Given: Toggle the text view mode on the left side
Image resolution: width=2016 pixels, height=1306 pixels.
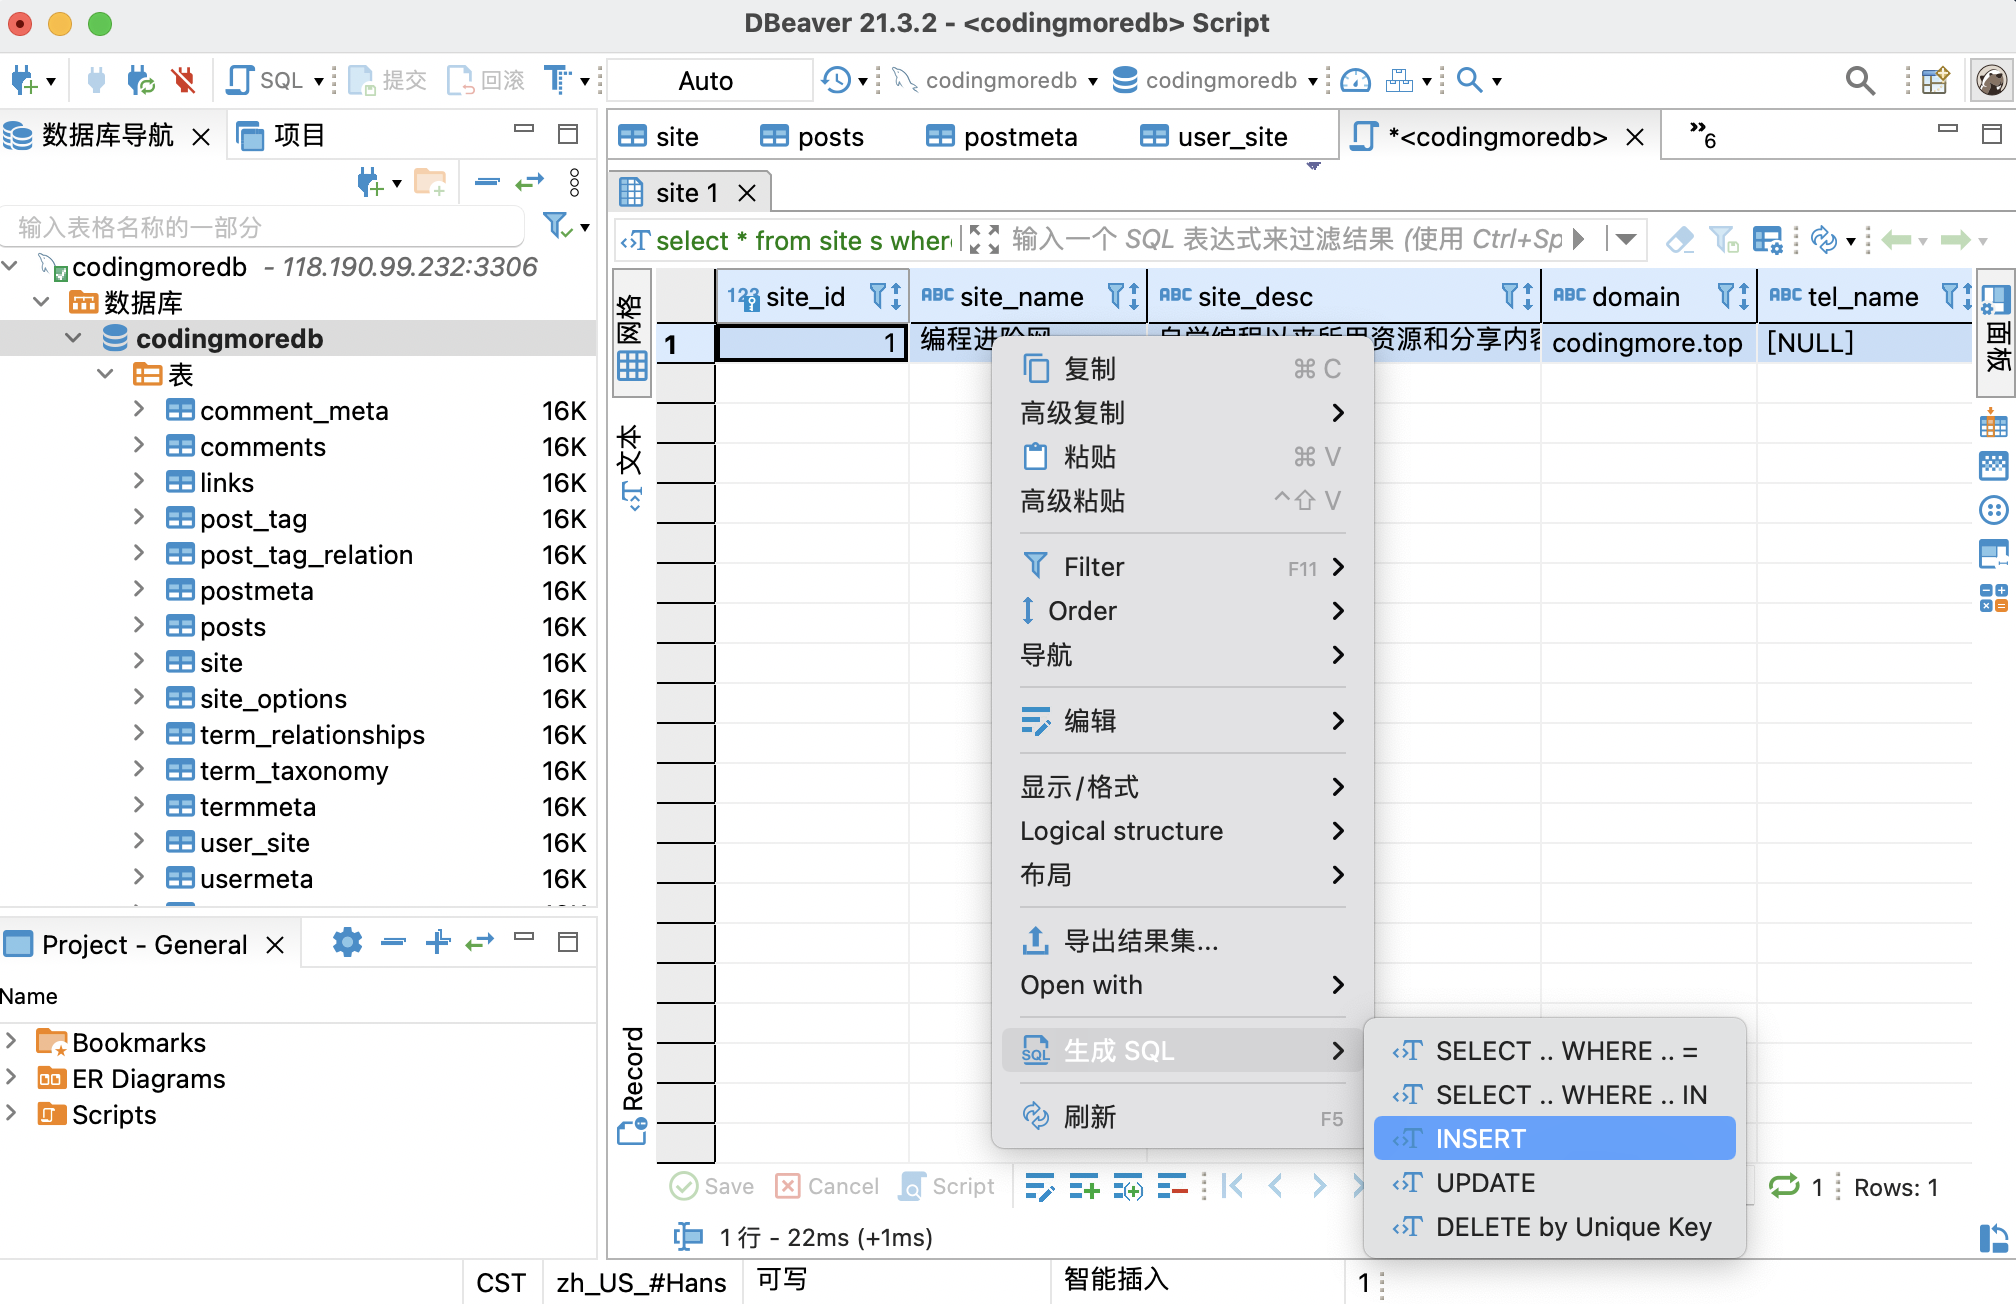Looking at the screenshot, I should click(x=631, y=467).
